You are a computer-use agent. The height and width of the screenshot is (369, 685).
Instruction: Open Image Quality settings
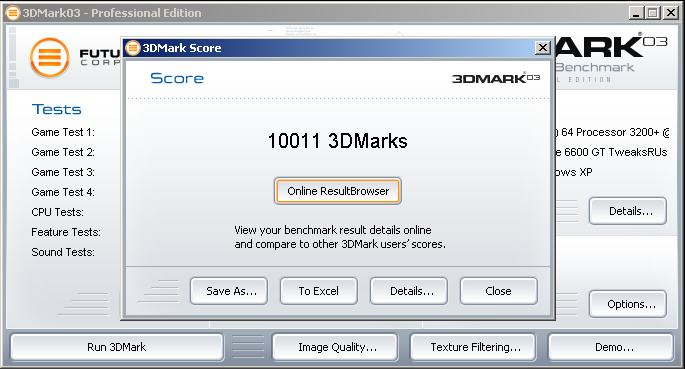335,347
